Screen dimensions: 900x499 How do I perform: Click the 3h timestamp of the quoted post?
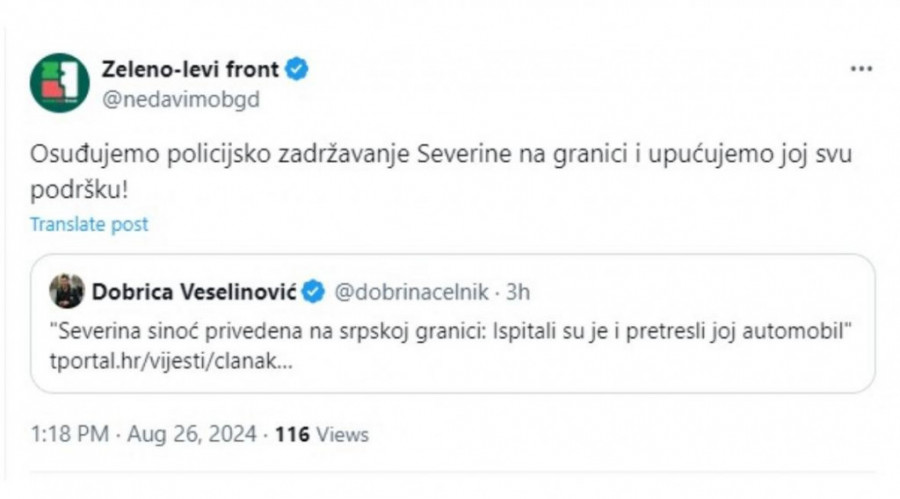[517, 292]
